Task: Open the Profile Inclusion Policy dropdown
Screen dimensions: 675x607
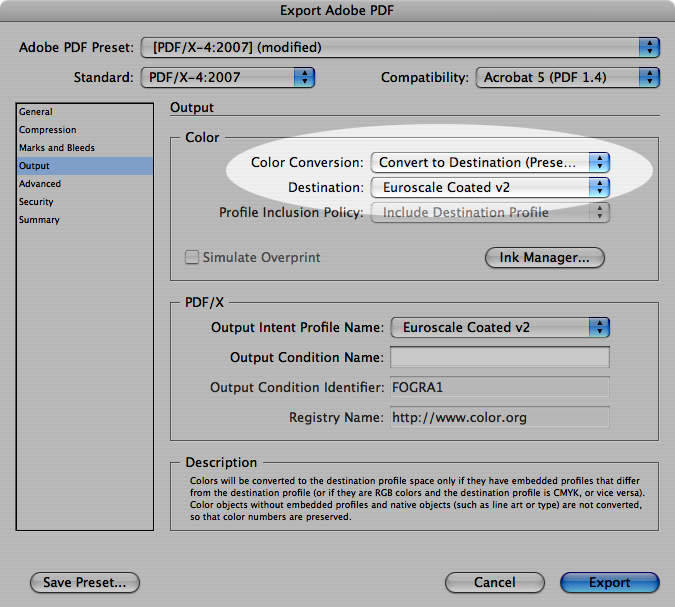Action: click(x=490, y=213)
